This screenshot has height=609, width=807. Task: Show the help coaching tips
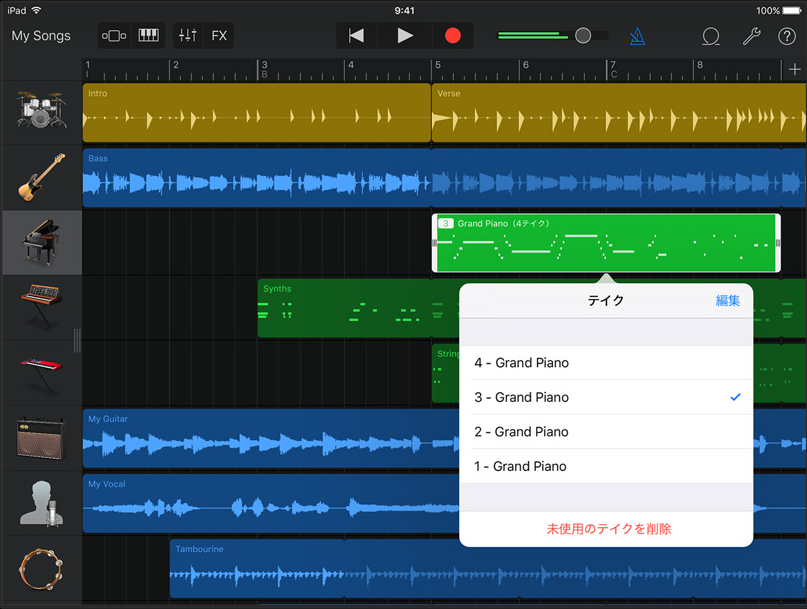[787, 36]
